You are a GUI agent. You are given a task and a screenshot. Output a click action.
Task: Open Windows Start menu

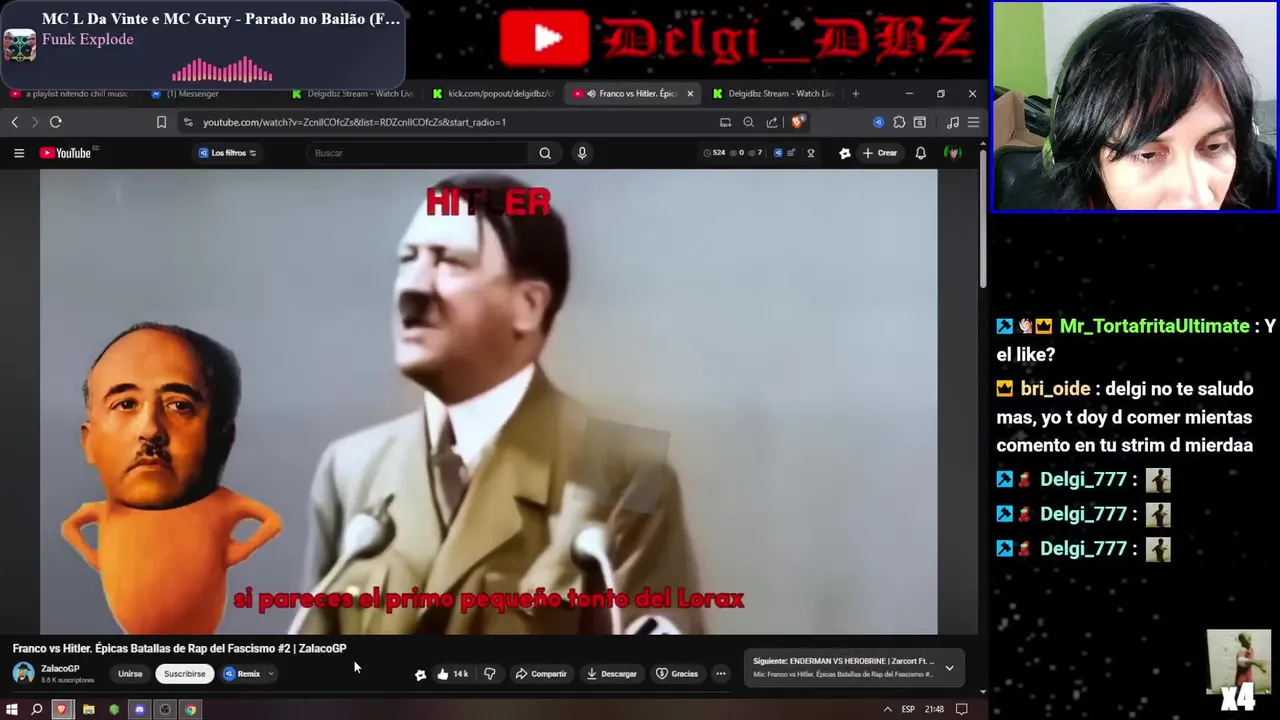coord(12,709)
